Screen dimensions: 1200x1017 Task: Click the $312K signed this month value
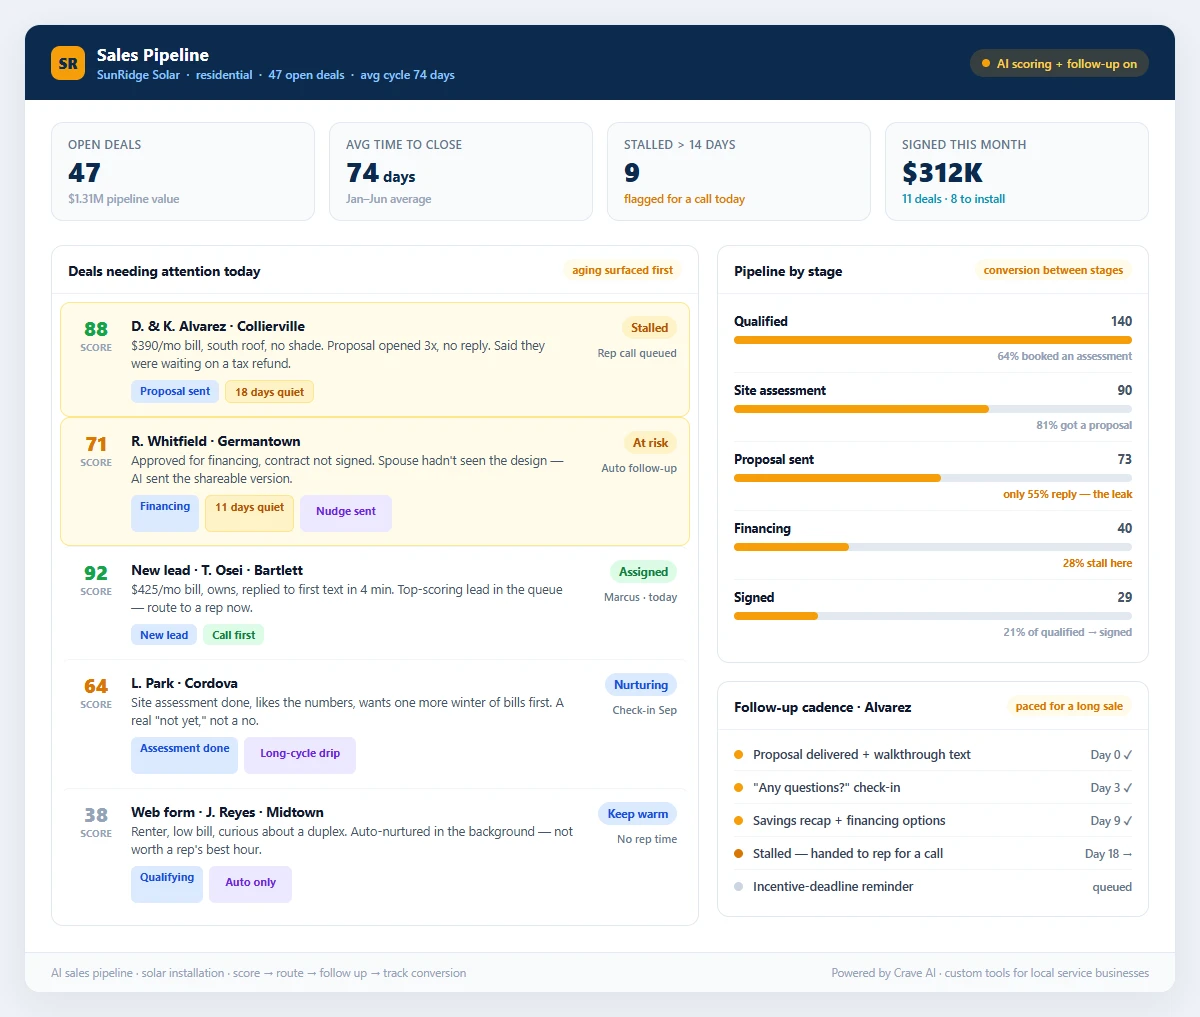[x=942, y=173]
